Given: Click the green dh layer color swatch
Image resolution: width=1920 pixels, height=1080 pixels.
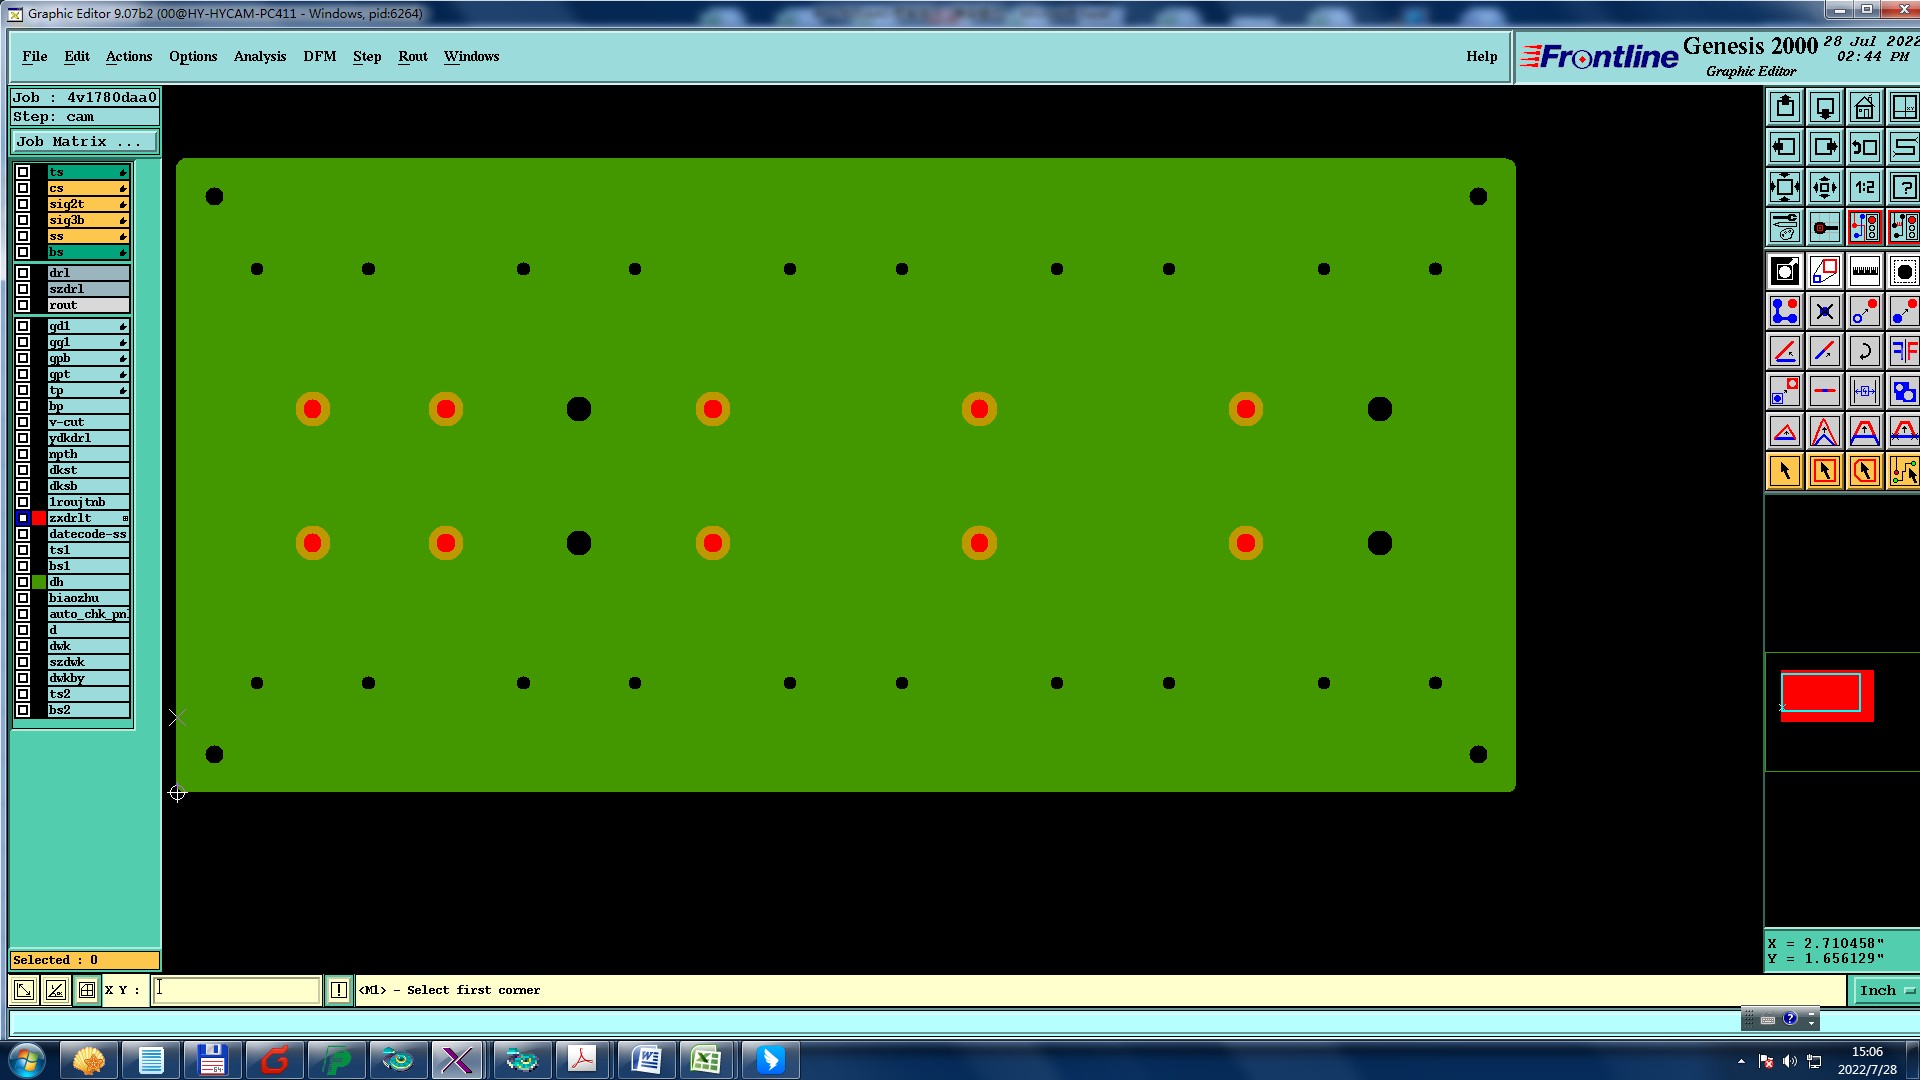Looking at the screenshot, I should click(39, 582).
